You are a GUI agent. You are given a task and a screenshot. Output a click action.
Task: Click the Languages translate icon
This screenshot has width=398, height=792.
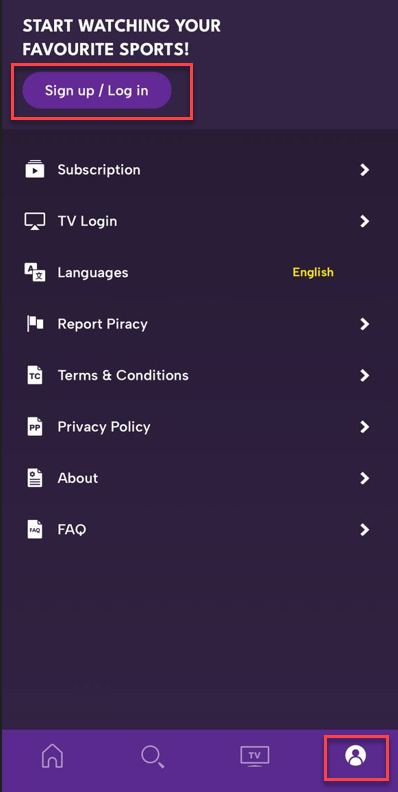point(35,273)
